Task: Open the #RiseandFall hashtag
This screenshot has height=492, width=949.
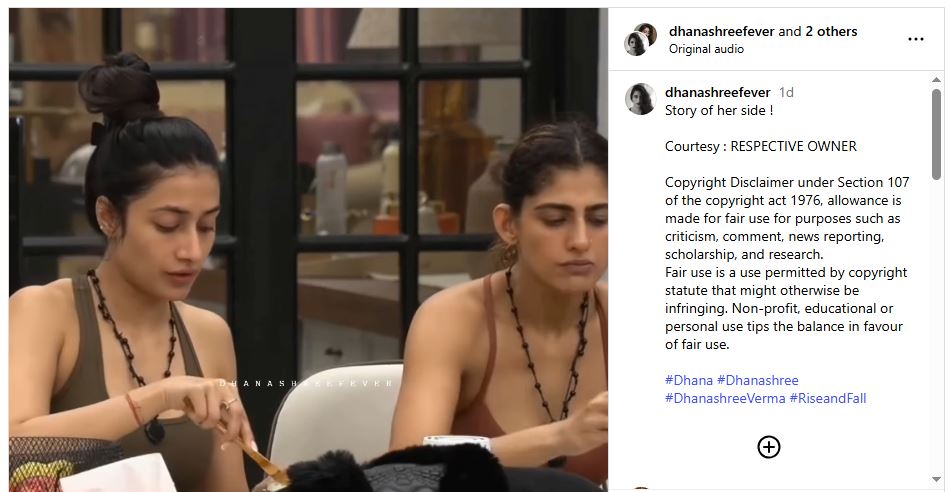Action: point(828,399)
